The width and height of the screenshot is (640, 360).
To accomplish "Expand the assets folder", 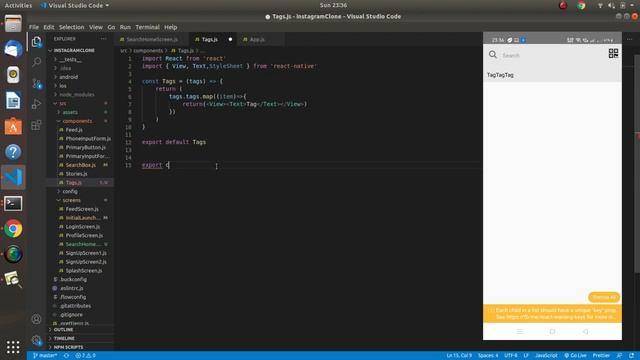I will click(x=70, y=112).
